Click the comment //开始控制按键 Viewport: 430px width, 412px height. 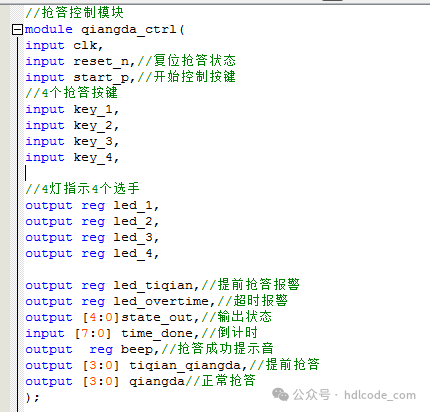(187, 77)
